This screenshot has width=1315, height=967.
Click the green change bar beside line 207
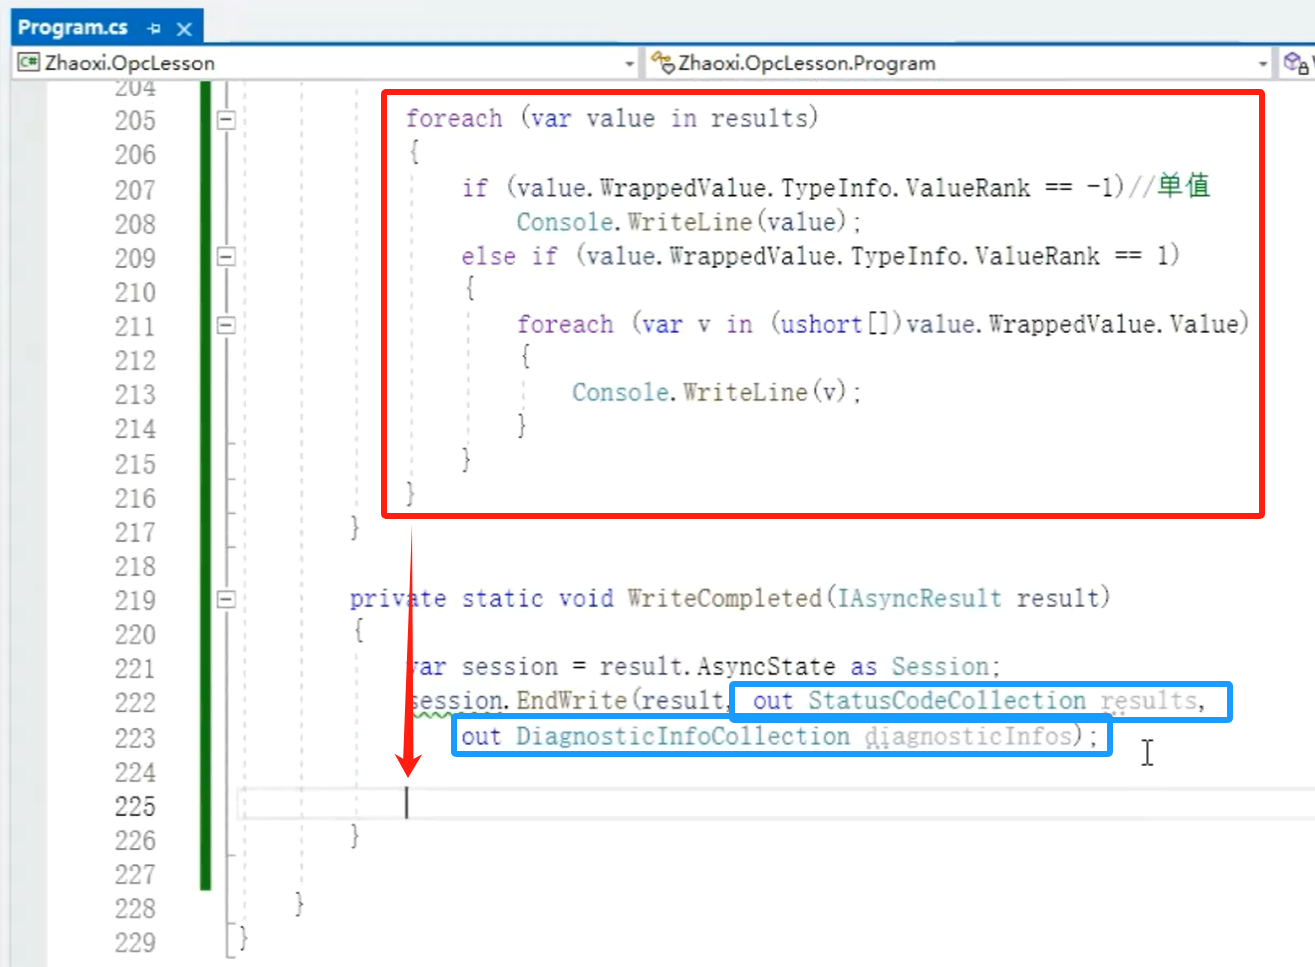pos(205,190)
